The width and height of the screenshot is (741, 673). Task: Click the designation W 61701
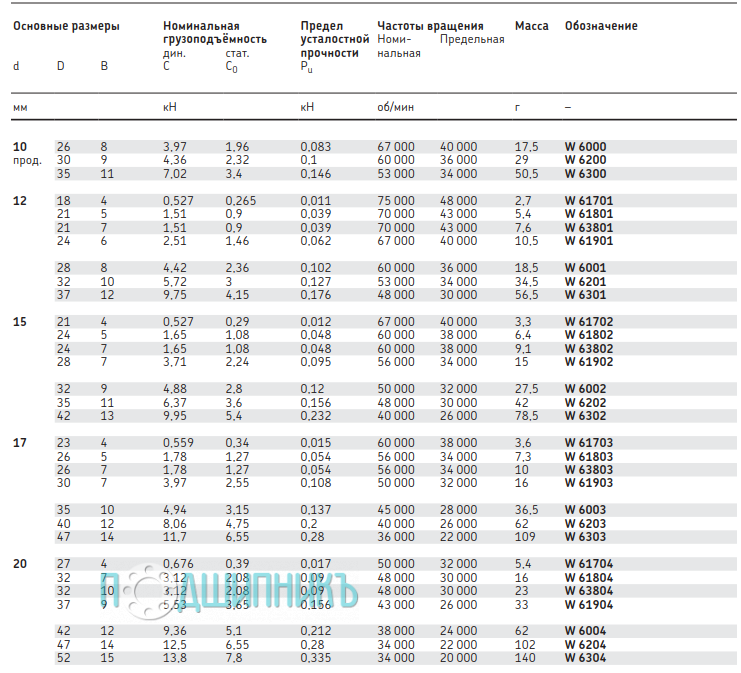pyautogui.click(x=589, y=201)
